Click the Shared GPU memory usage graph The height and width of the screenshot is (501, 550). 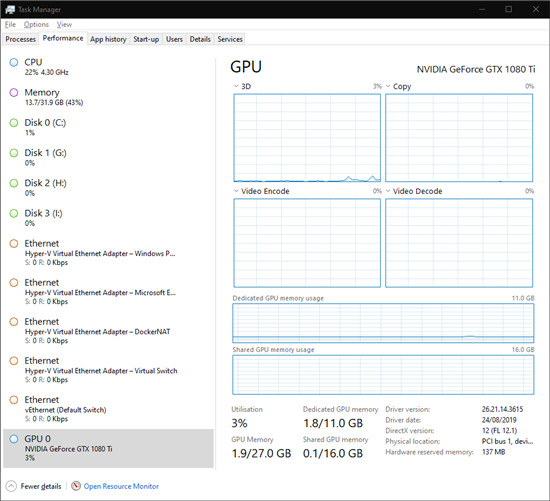pos(383,375)
